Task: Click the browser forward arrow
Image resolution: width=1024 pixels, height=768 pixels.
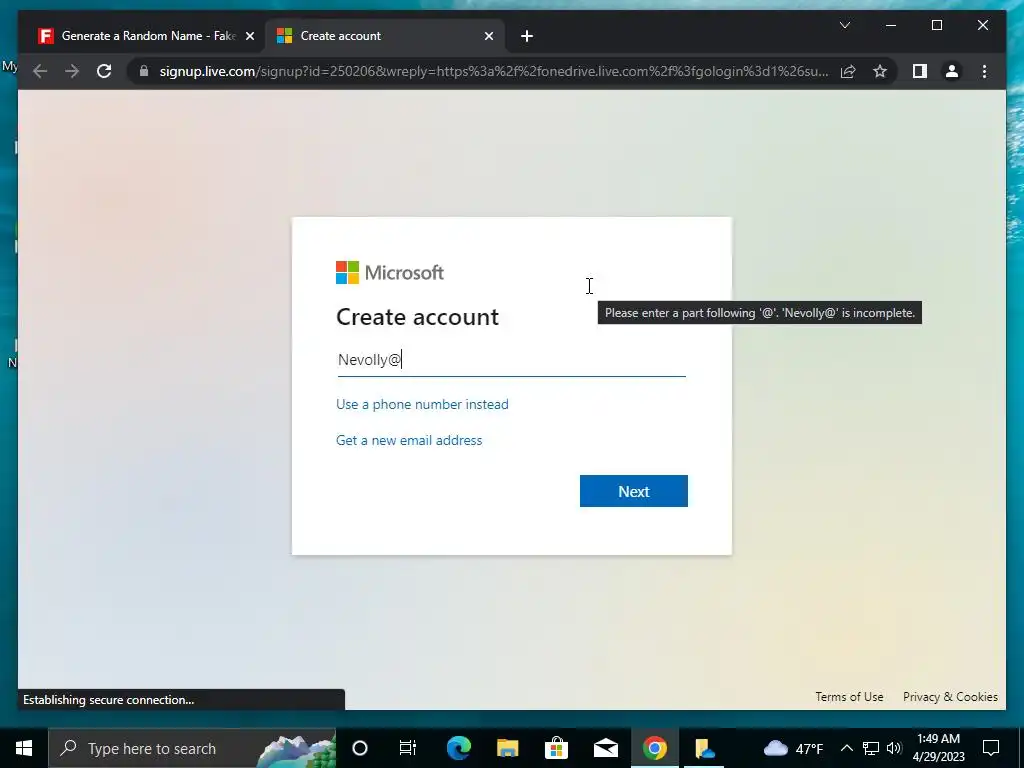Action: pyautogui.click(x=72, y=71)
